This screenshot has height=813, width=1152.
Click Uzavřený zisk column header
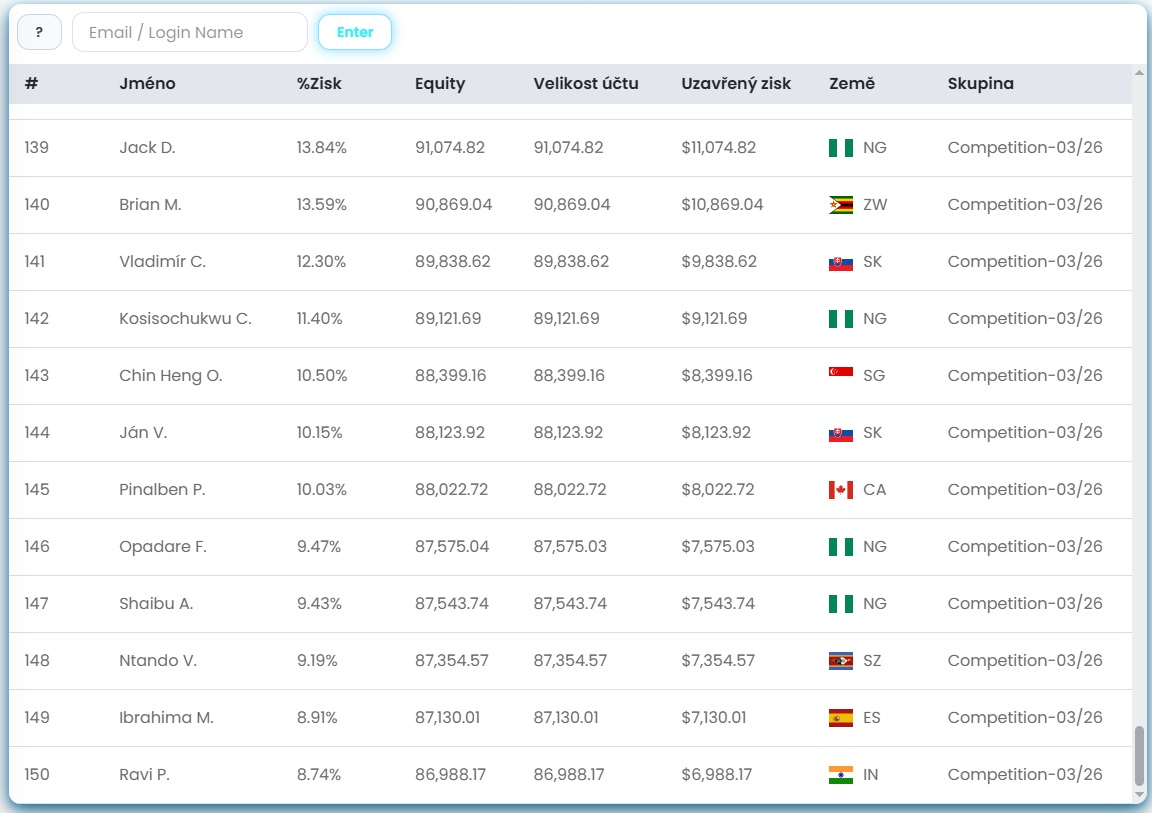pos(736,84)
